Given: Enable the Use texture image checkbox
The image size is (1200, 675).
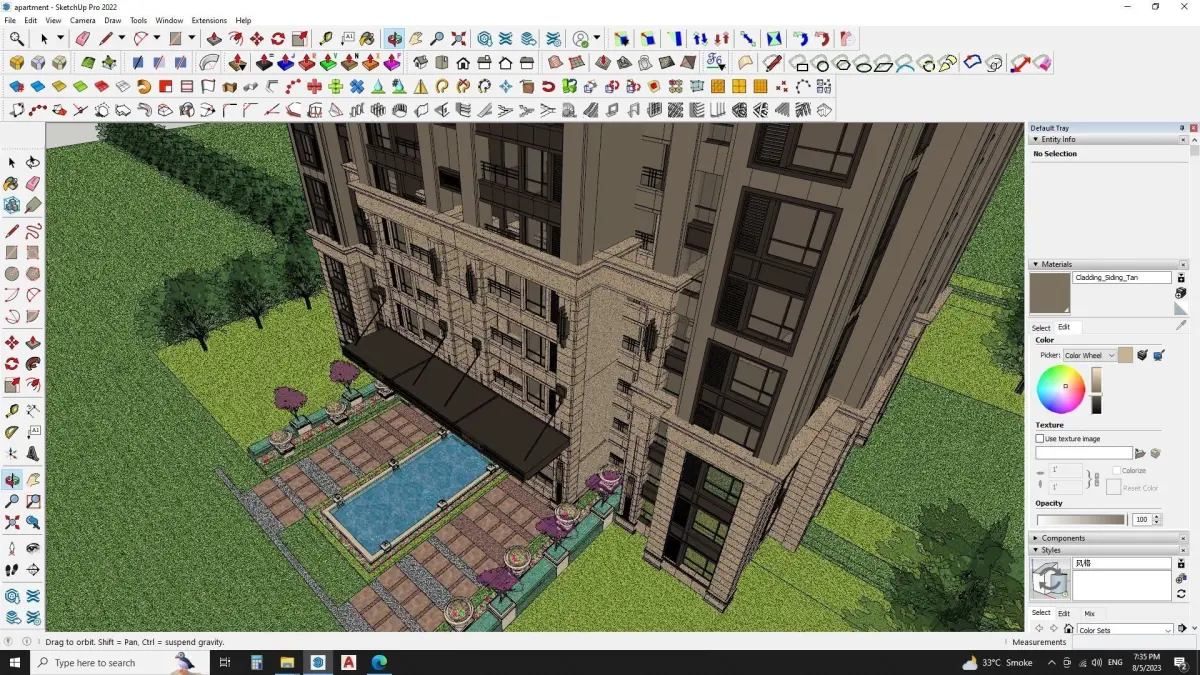Looking at the screenshot, I should point(1040,439).
